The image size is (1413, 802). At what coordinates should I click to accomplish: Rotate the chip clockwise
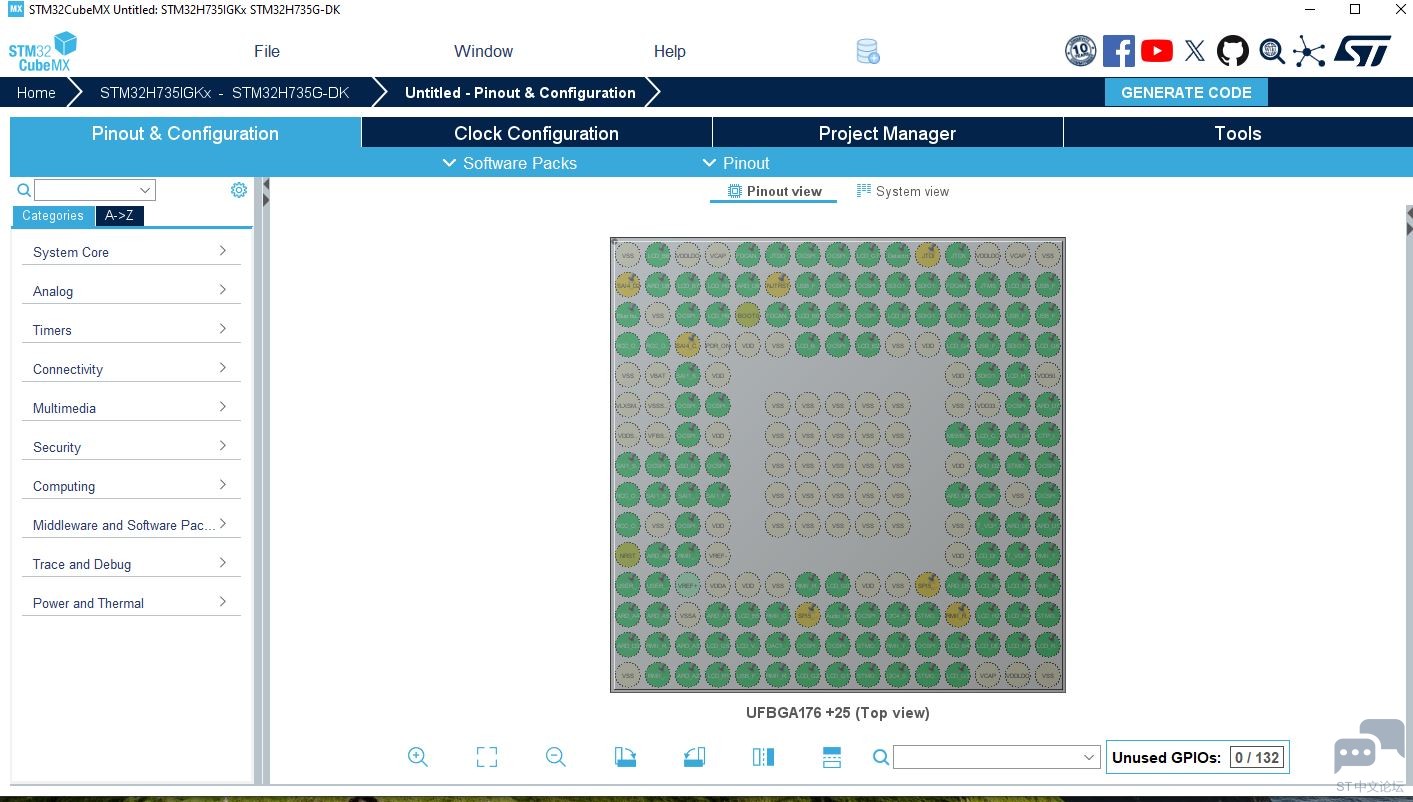point(625,757)
